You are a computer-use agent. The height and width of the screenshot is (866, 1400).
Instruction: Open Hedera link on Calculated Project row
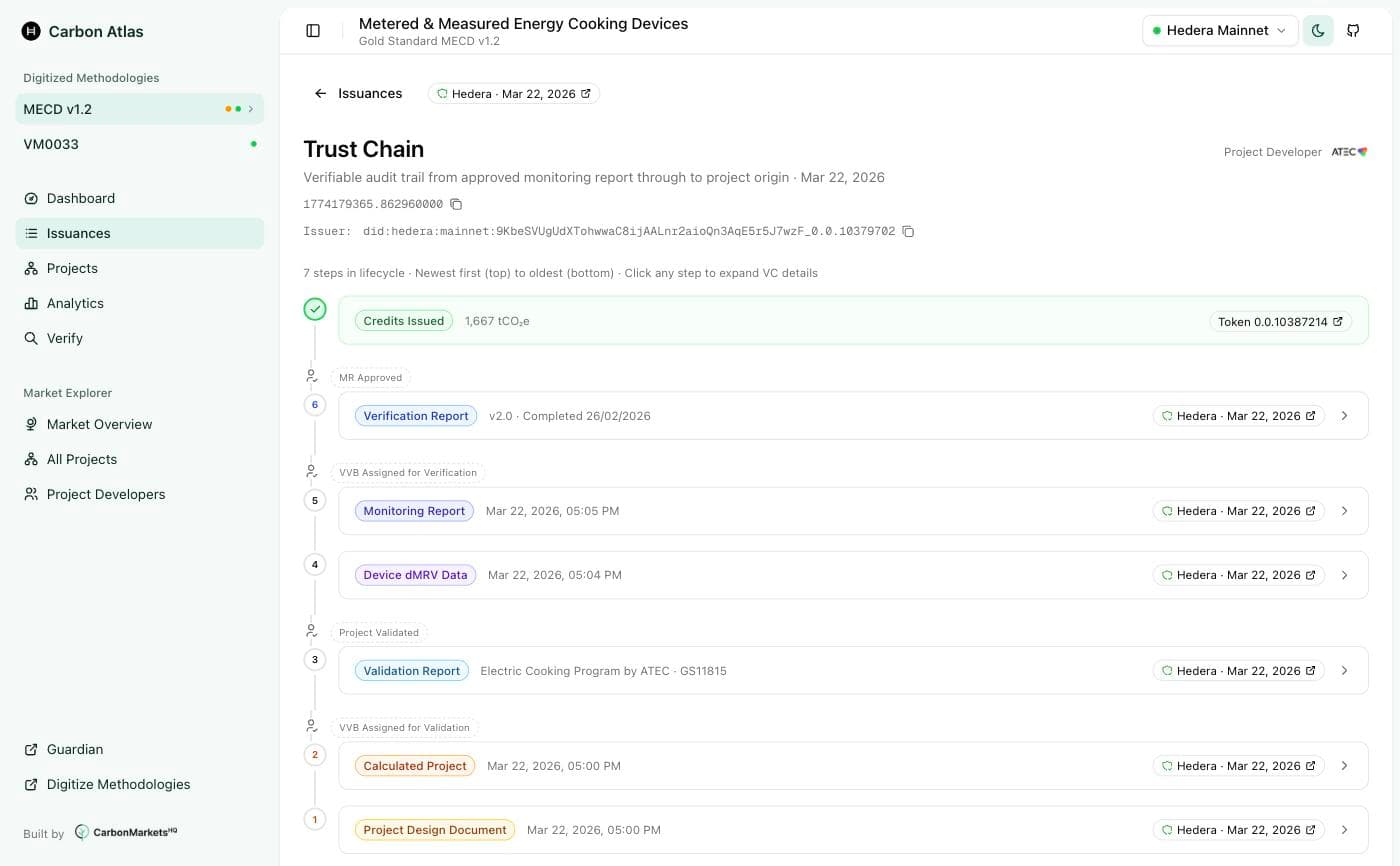[1238, 766]
